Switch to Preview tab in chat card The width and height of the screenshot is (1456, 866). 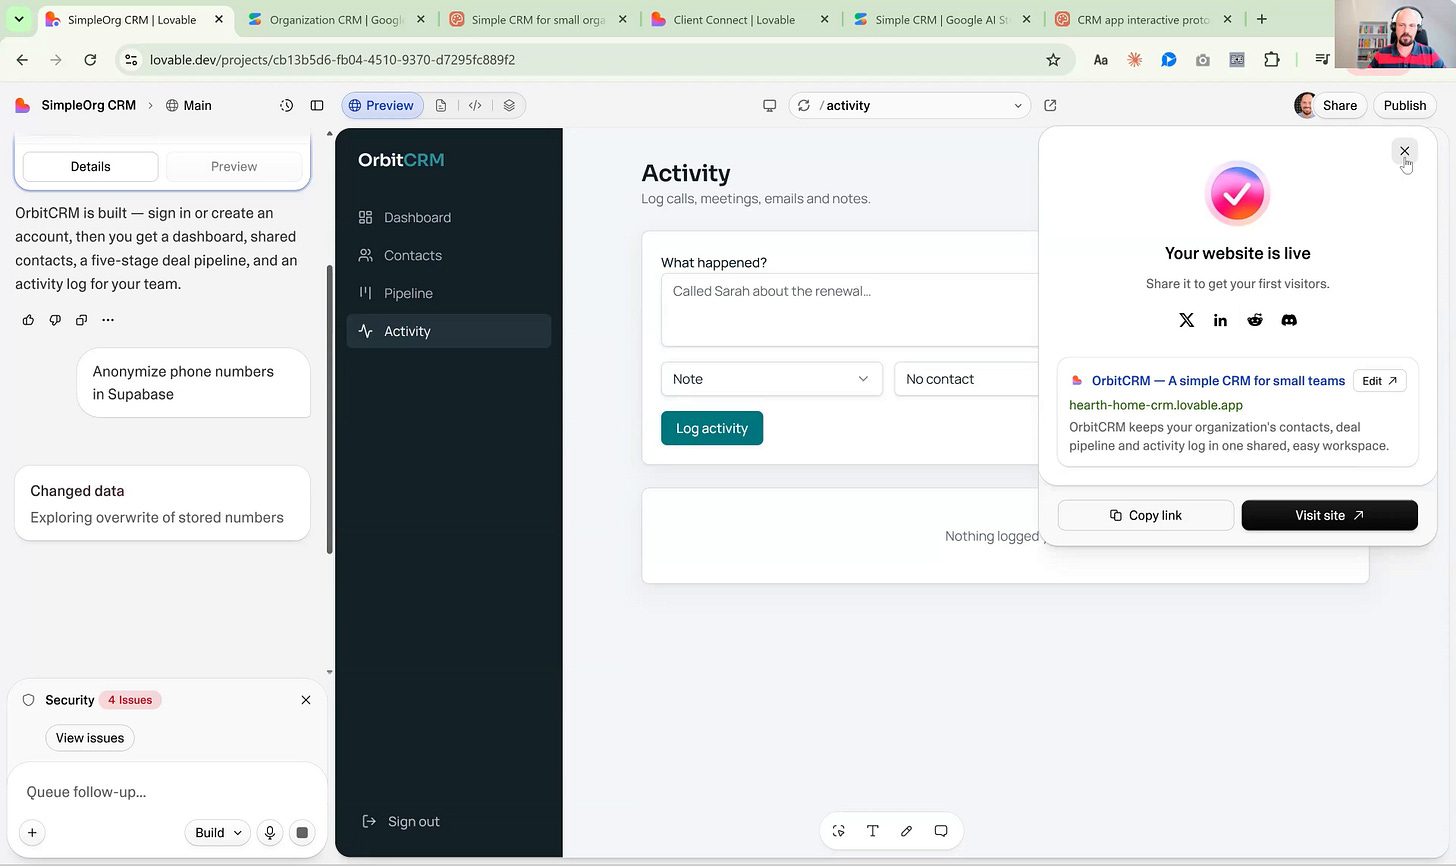point(234,166)
